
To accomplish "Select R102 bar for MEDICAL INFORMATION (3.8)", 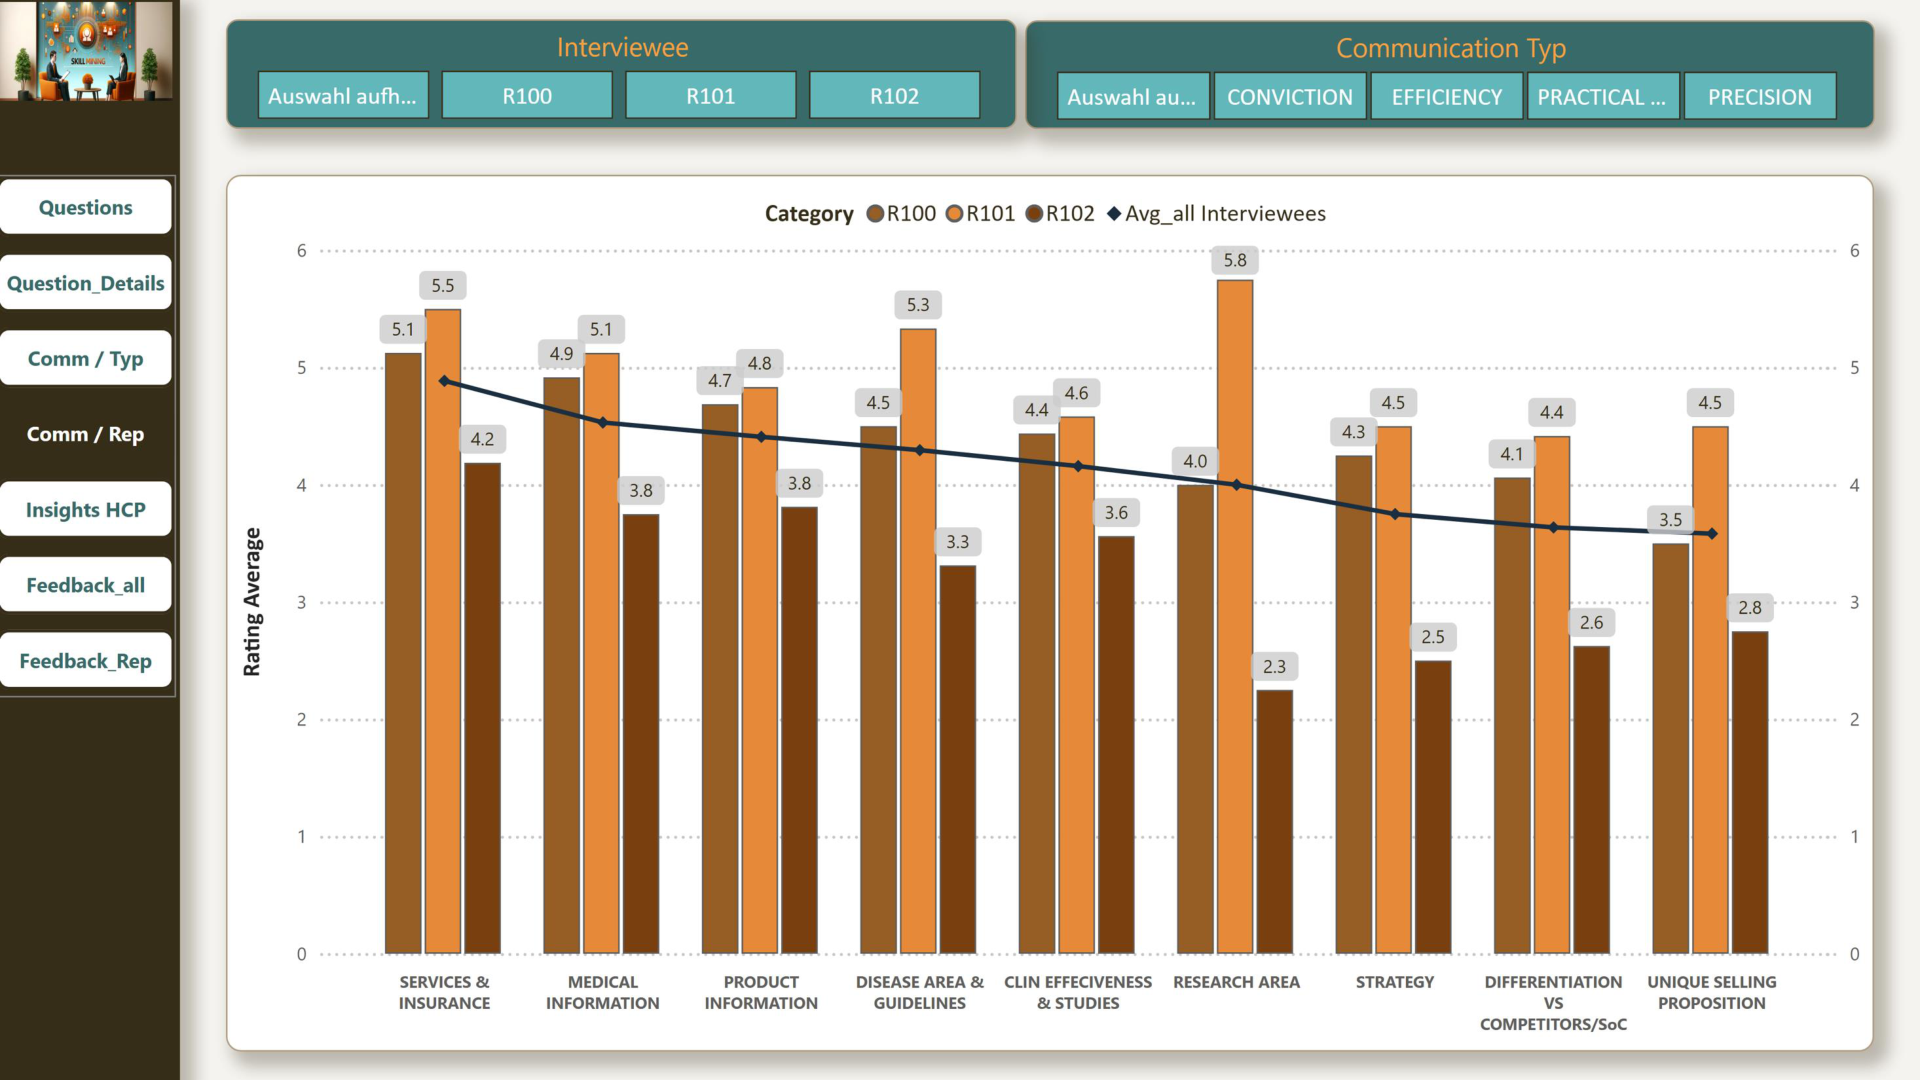I will point(641,734).
